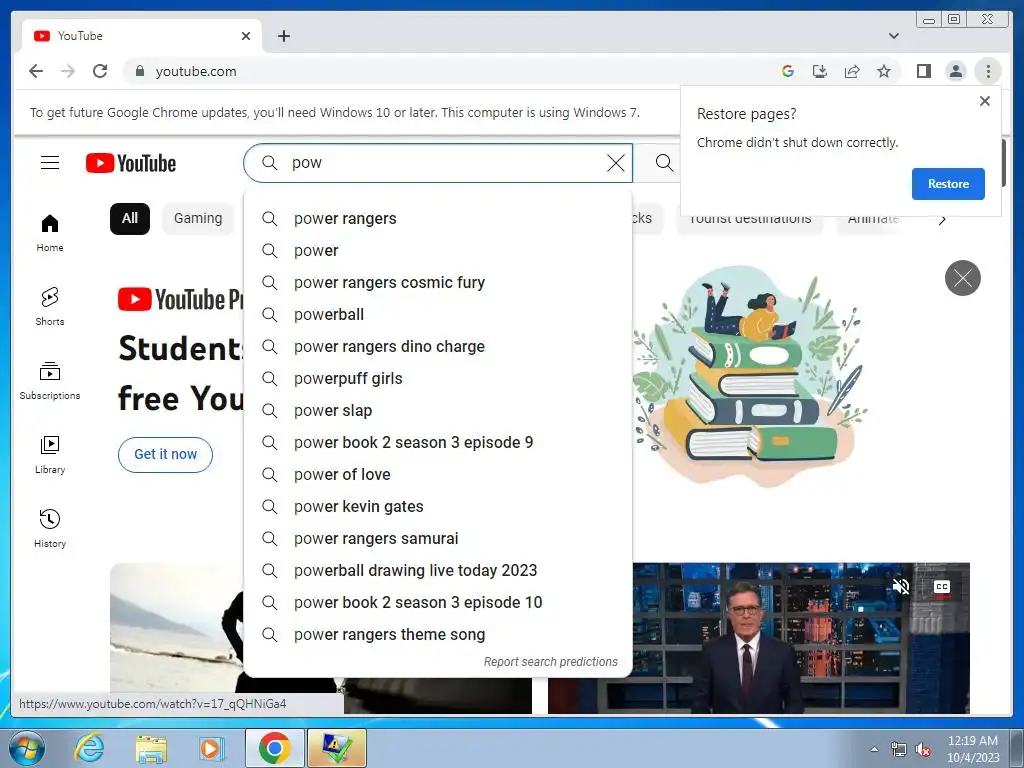Image resolution: width=1024 pixels, height=768 pixels.
Task: Select the All filter chip
Action: 130,218
